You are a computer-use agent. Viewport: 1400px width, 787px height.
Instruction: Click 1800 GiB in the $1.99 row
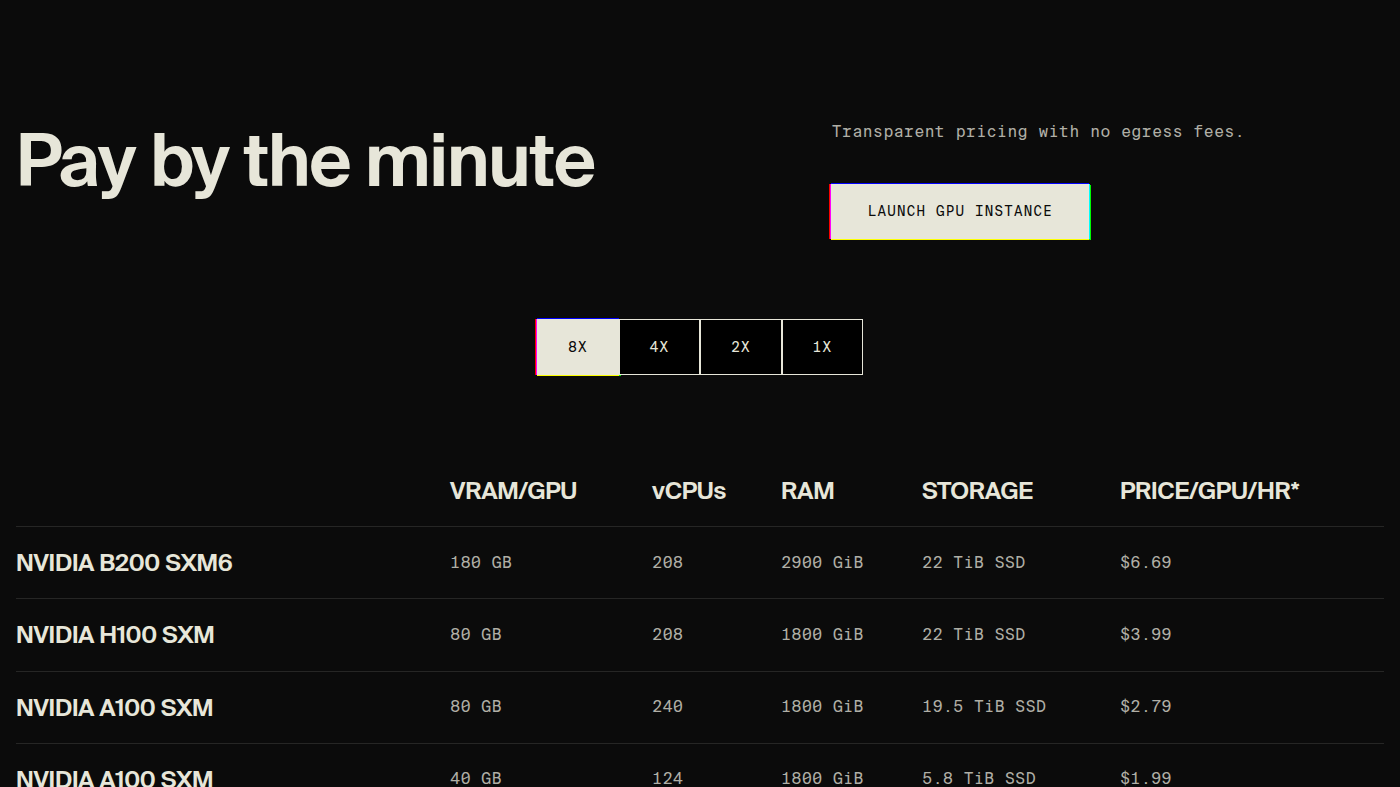pyautogui.click(x=822, y=778)
